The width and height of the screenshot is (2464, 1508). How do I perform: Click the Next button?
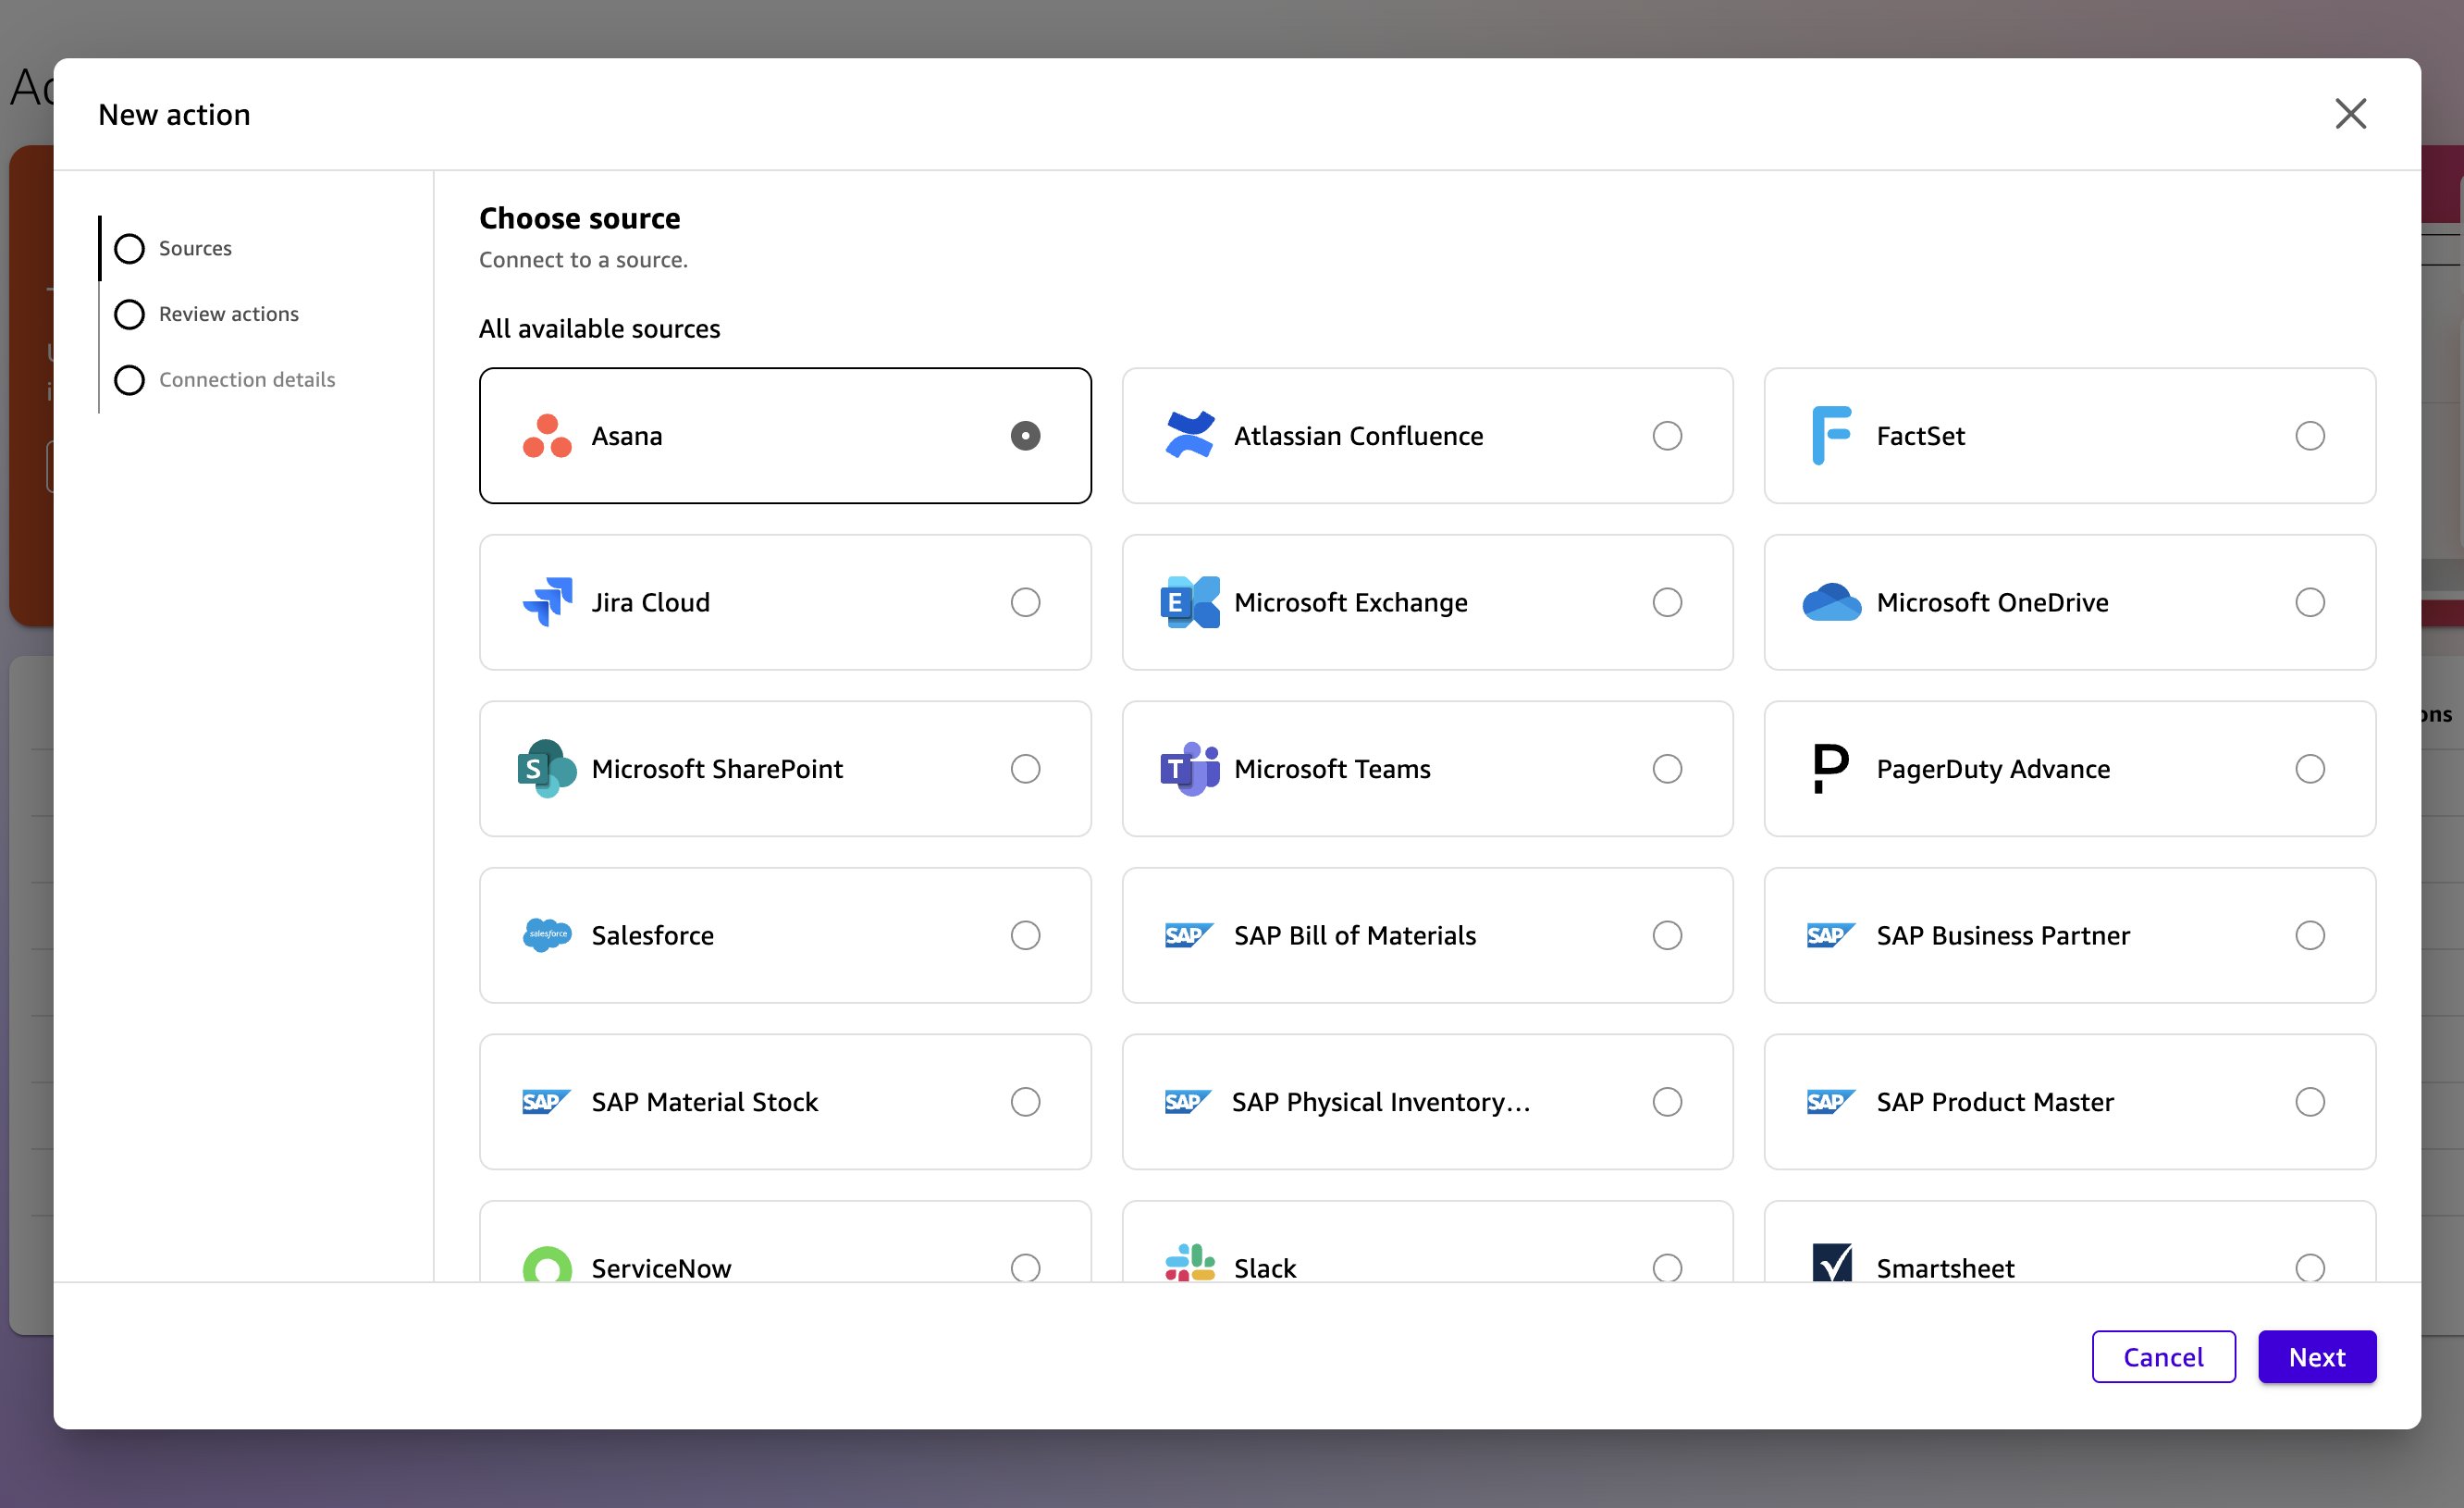click(x=2317, y=1357)
